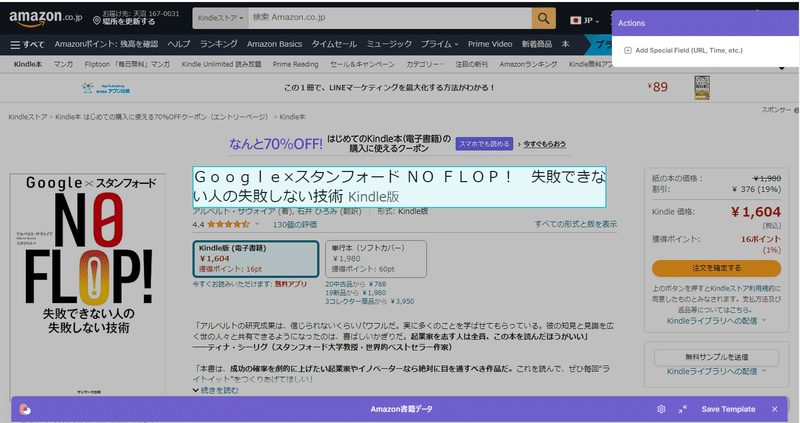Click the 無料サンプルを送信 button
The image size is (800, 423).
716,357
